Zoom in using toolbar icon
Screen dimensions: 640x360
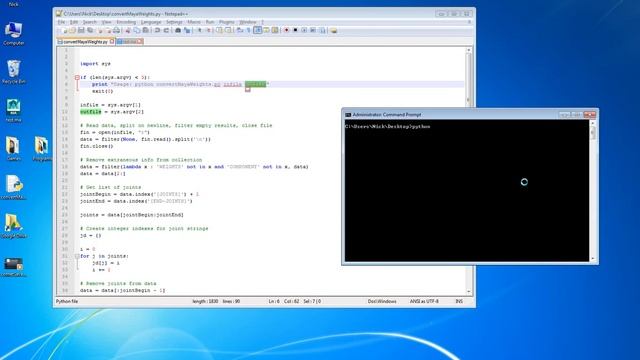tap(200, 30)
